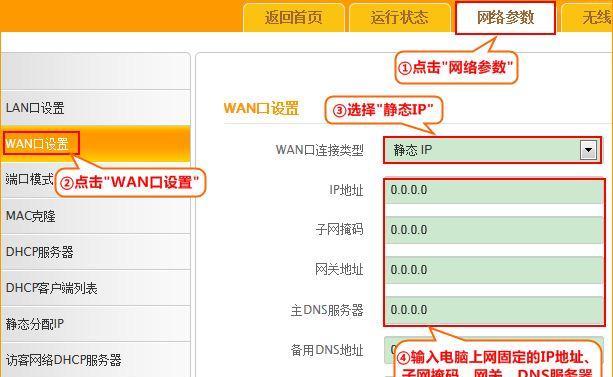Switch to the 运行状态 tab

click(x=400, y=18)
